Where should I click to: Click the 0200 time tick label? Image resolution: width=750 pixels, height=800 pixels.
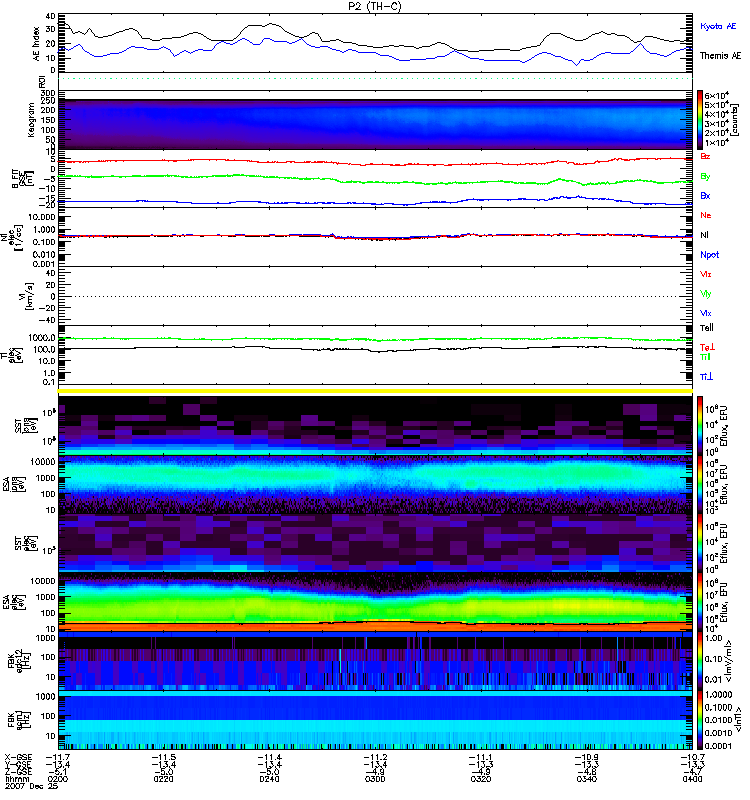coord(58,779)
